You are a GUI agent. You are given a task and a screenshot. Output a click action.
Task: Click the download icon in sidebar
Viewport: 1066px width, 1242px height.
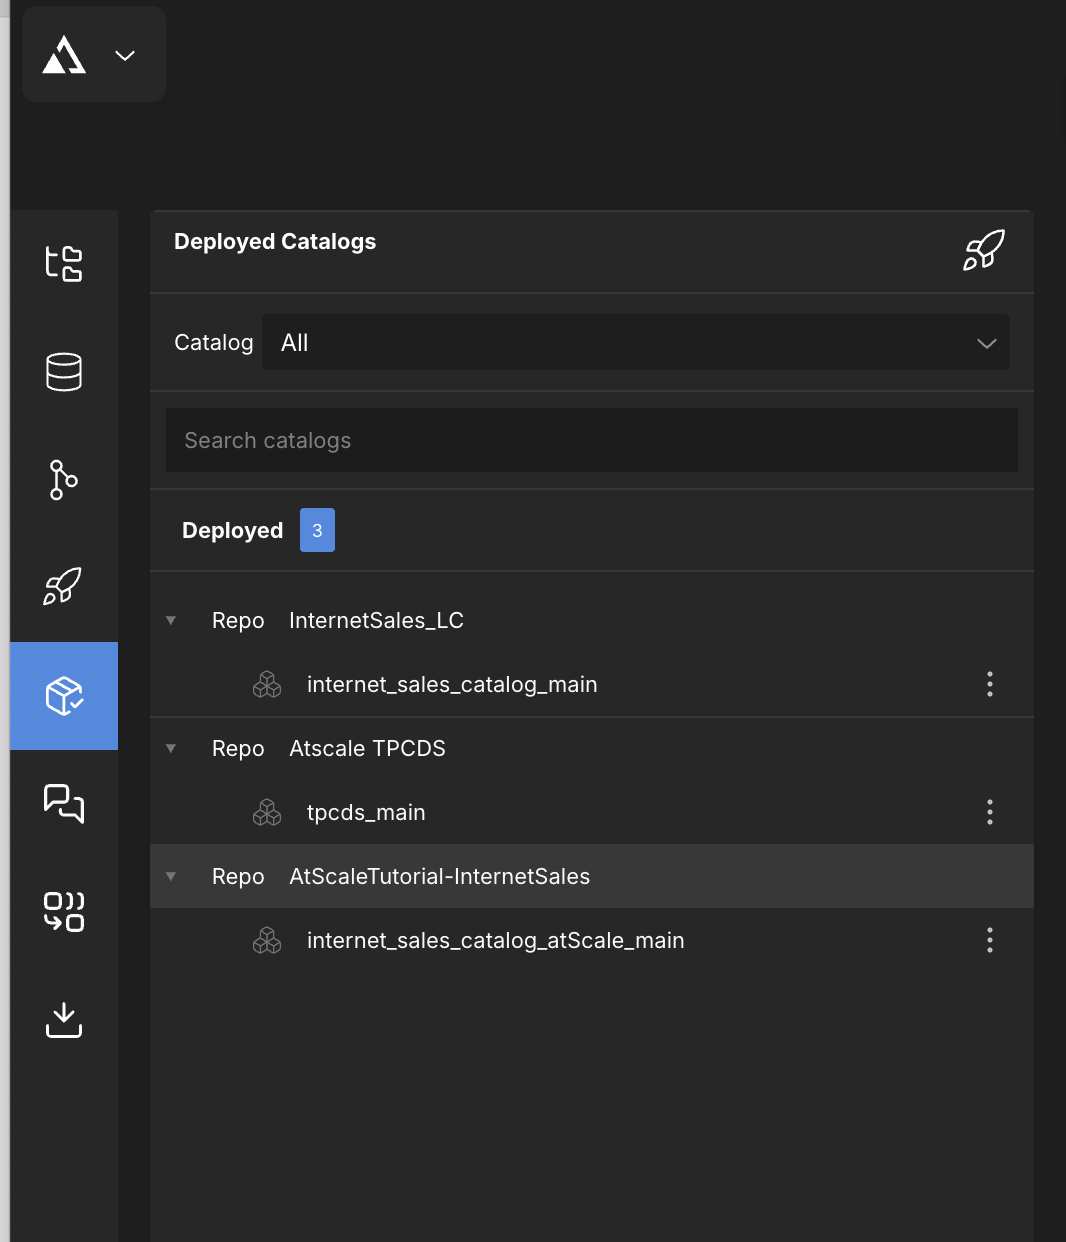(x=64, y=1019)
